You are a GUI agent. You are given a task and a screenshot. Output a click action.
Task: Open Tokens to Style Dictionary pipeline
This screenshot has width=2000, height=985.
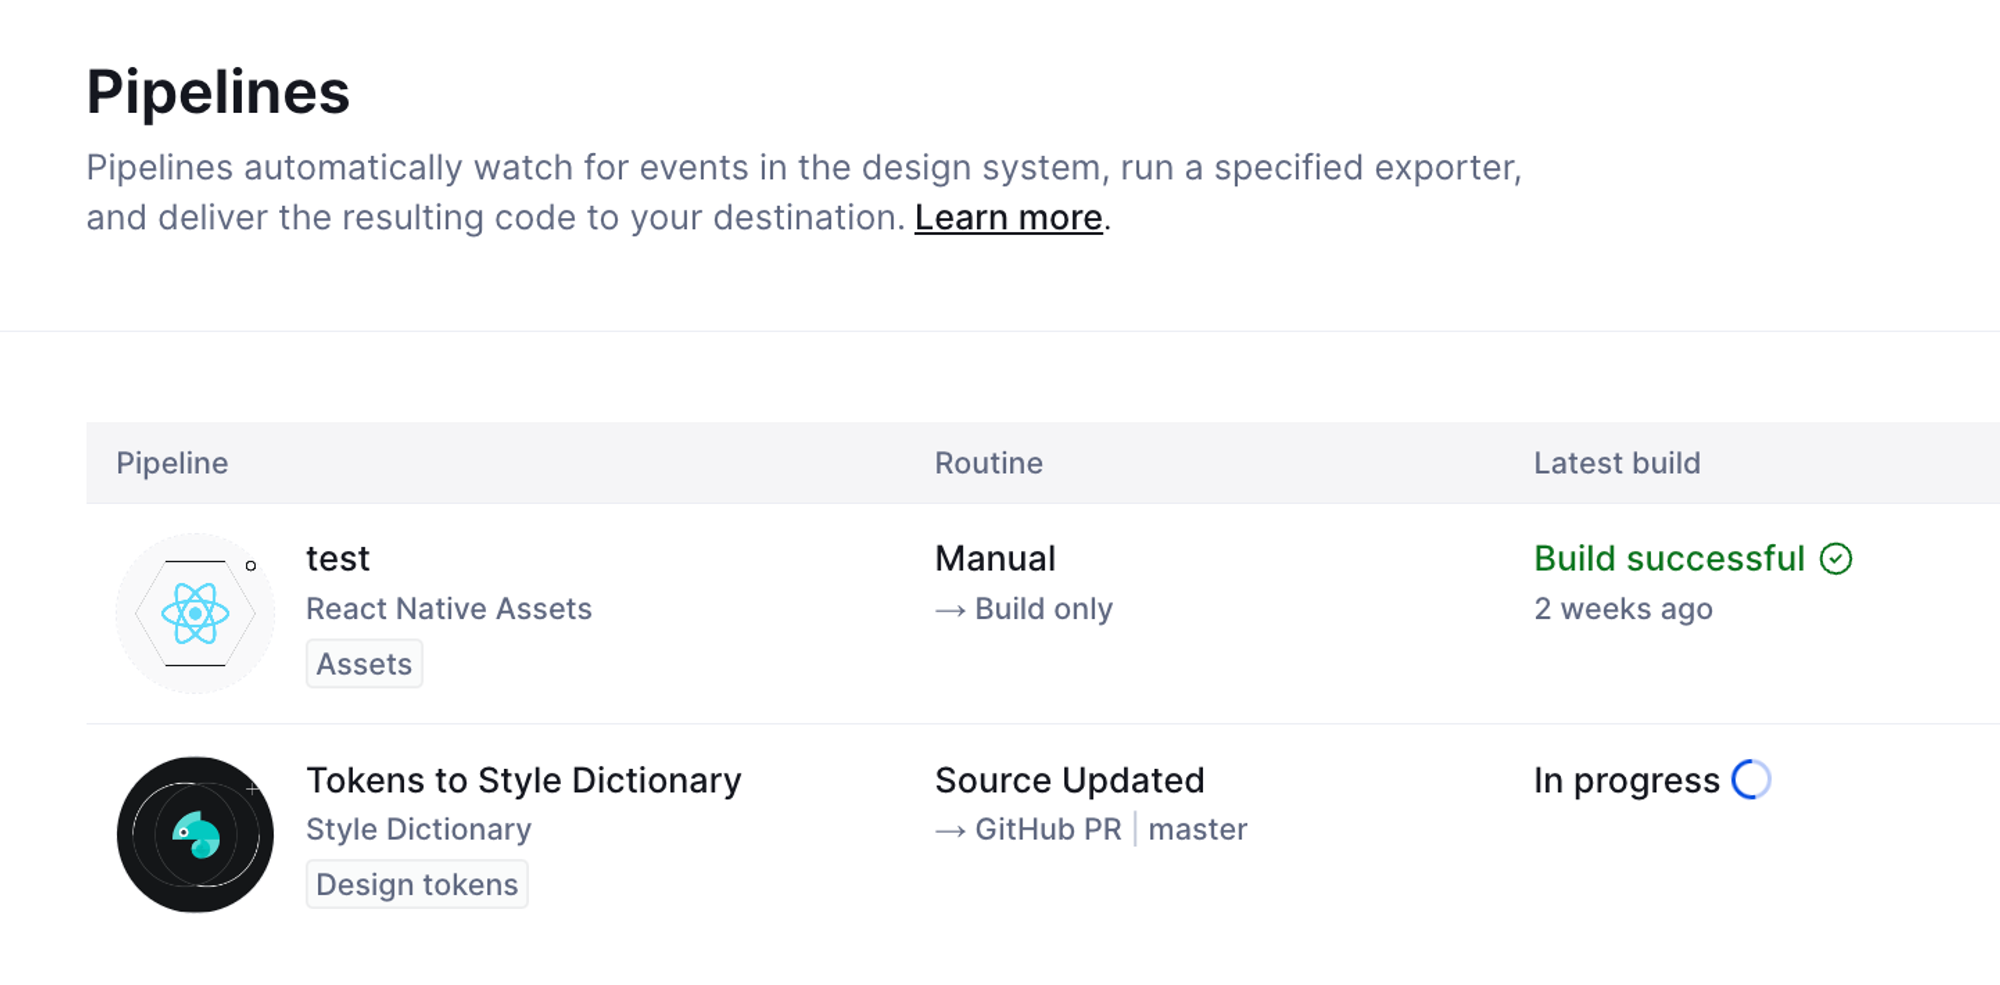(523, 780)
